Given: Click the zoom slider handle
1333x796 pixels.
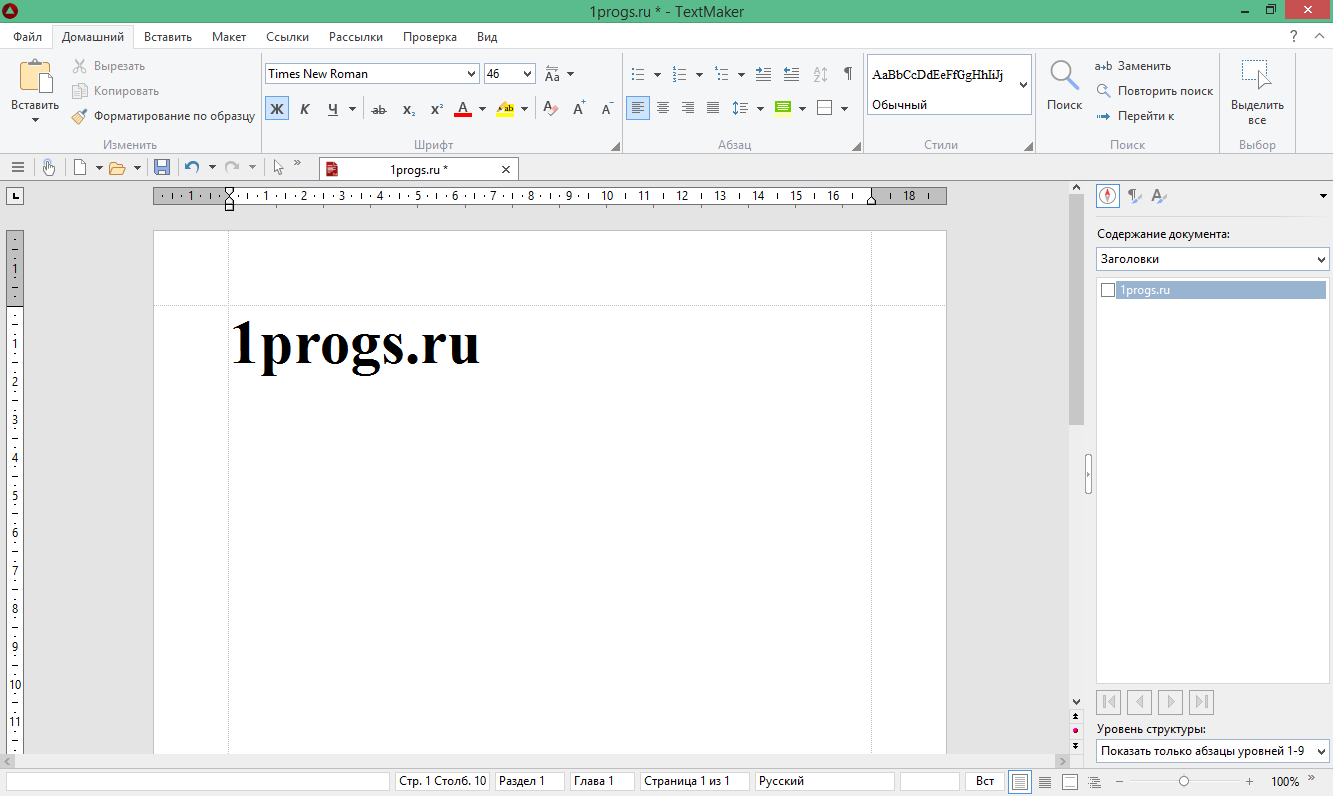Looking at the screenshot, I should (1184, 781).
